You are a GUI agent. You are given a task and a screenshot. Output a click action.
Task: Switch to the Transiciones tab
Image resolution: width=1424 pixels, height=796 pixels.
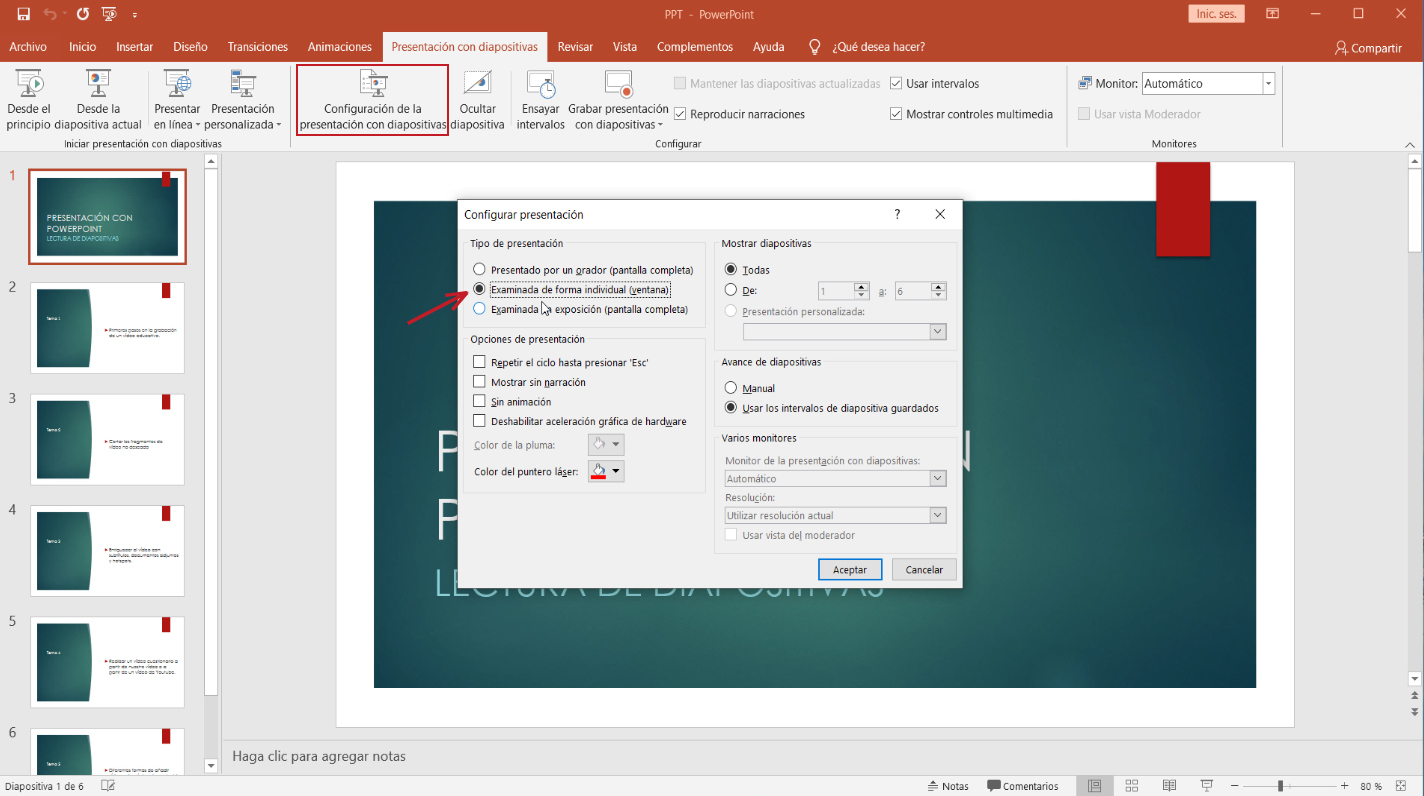pos(258,47)
